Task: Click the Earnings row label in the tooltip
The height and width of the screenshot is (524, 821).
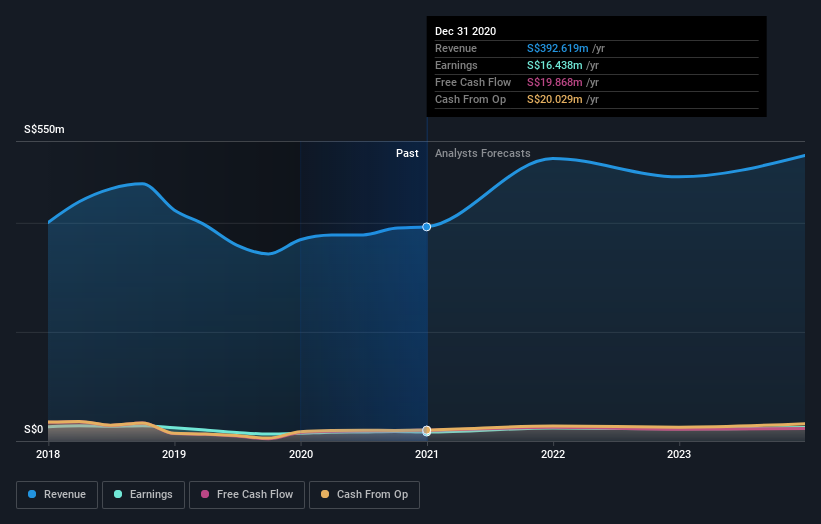Action: 456,65
